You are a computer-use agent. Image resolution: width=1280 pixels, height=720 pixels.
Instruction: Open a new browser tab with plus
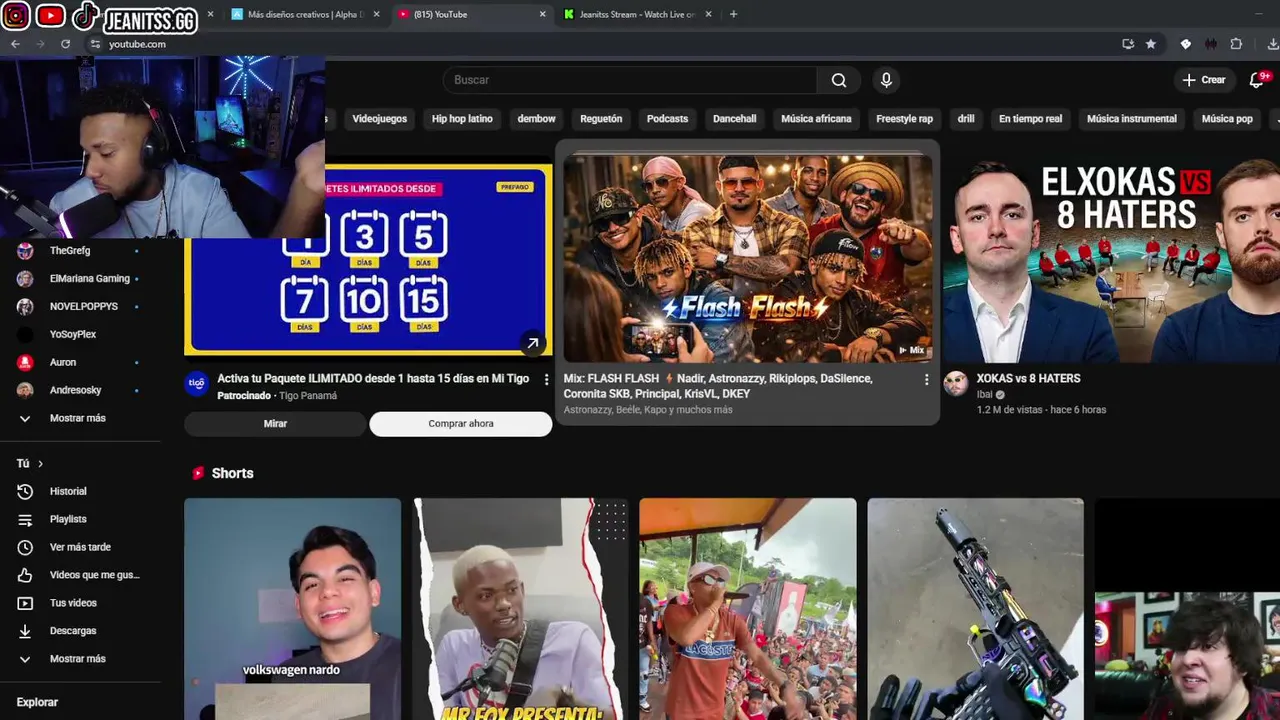[733, 14]
